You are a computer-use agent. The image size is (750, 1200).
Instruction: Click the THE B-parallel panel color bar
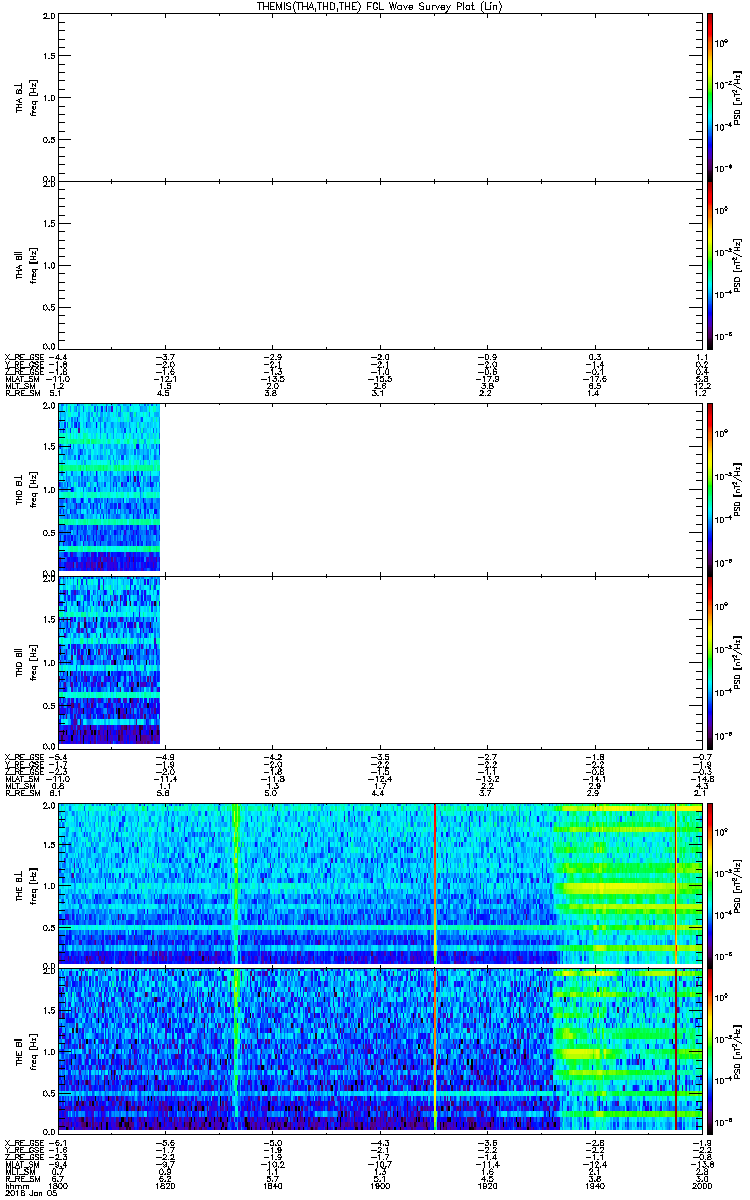tap(709, 1050)
